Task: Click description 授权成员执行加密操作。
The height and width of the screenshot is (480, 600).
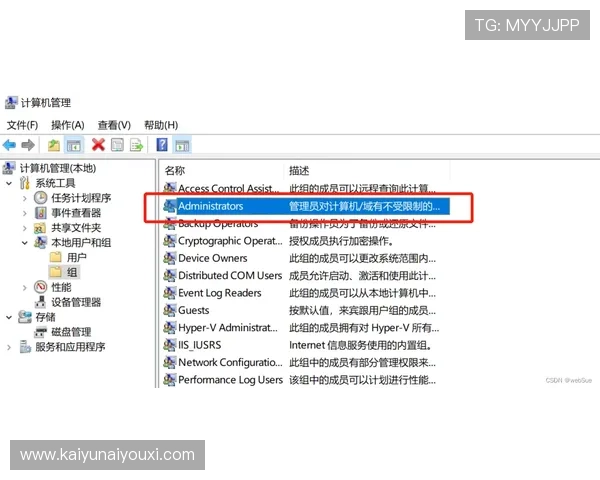Action: (x=341, y=241)
